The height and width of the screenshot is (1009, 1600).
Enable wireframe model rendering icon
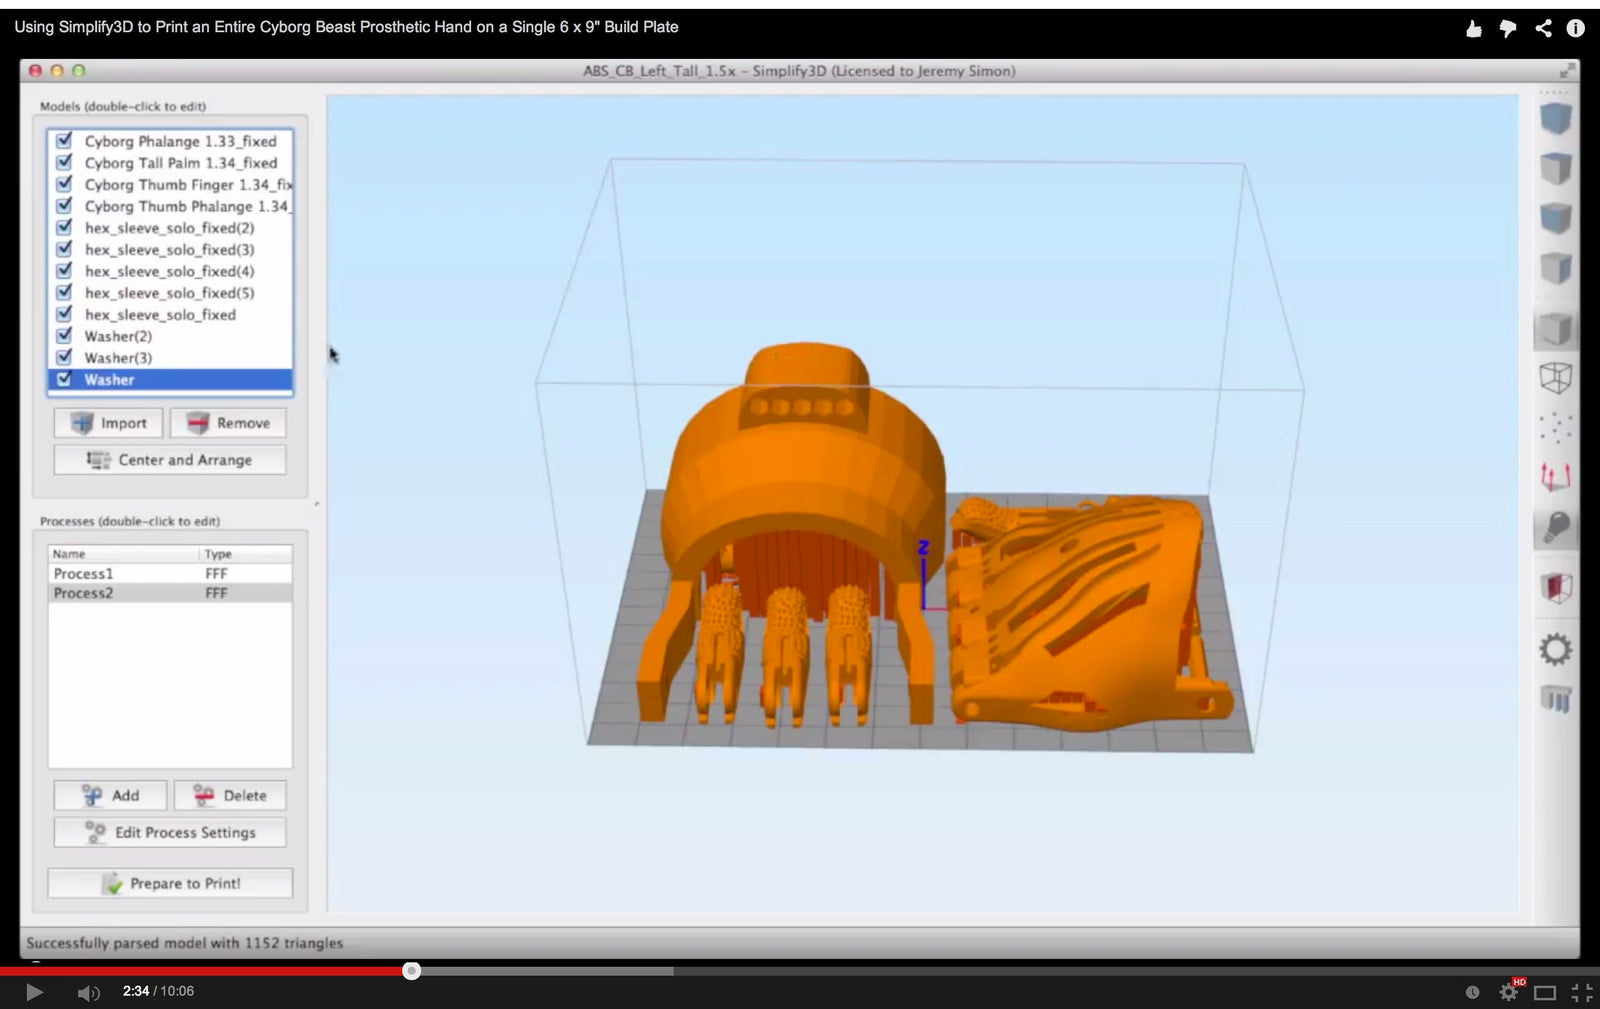[1555, 378]
